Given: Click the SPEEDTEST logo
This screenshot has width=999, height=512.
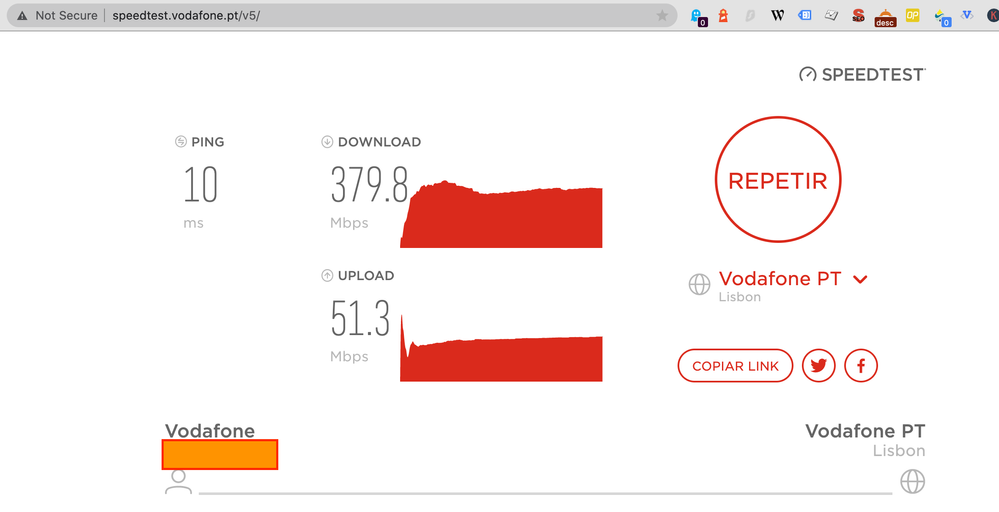Looking at the screenshot, I should (x=862, y=75).
